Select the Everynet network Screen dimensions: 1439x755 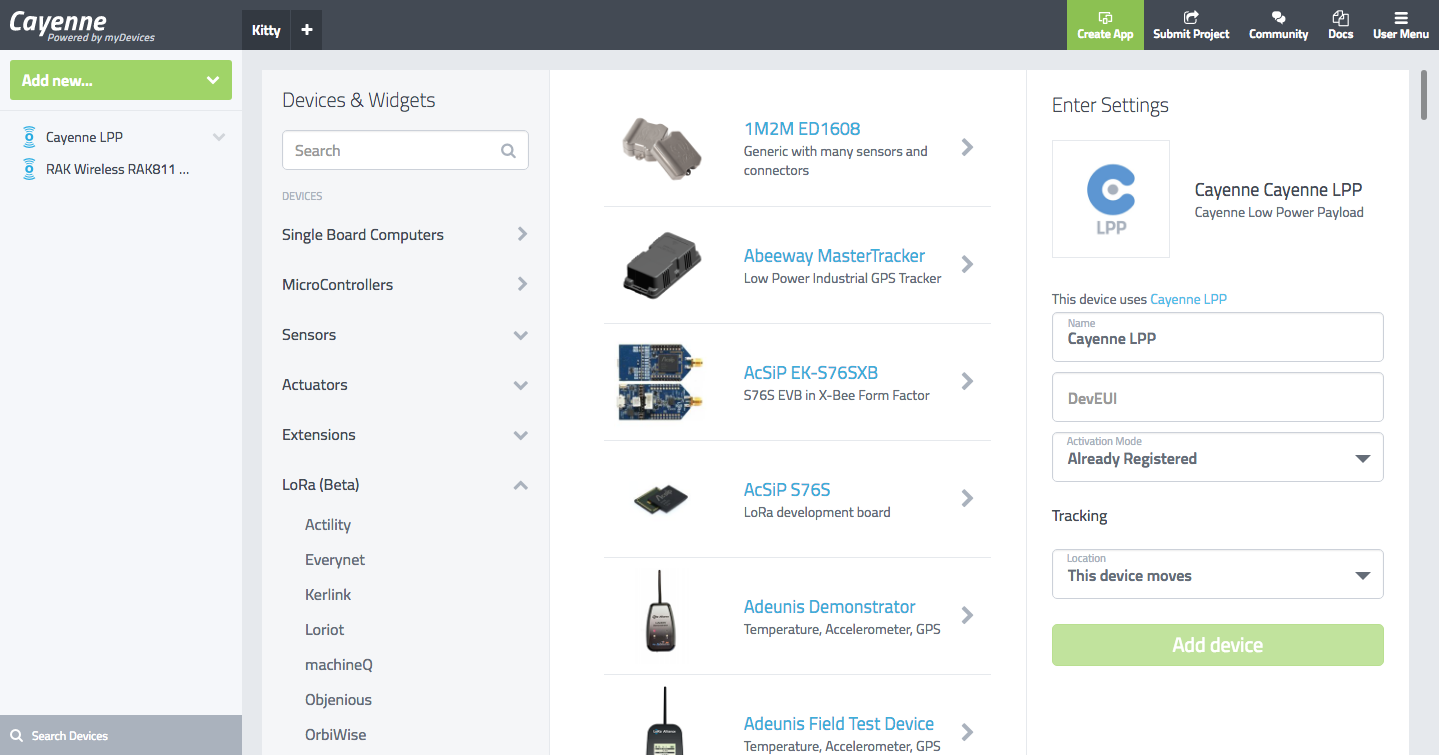[335, 560]
